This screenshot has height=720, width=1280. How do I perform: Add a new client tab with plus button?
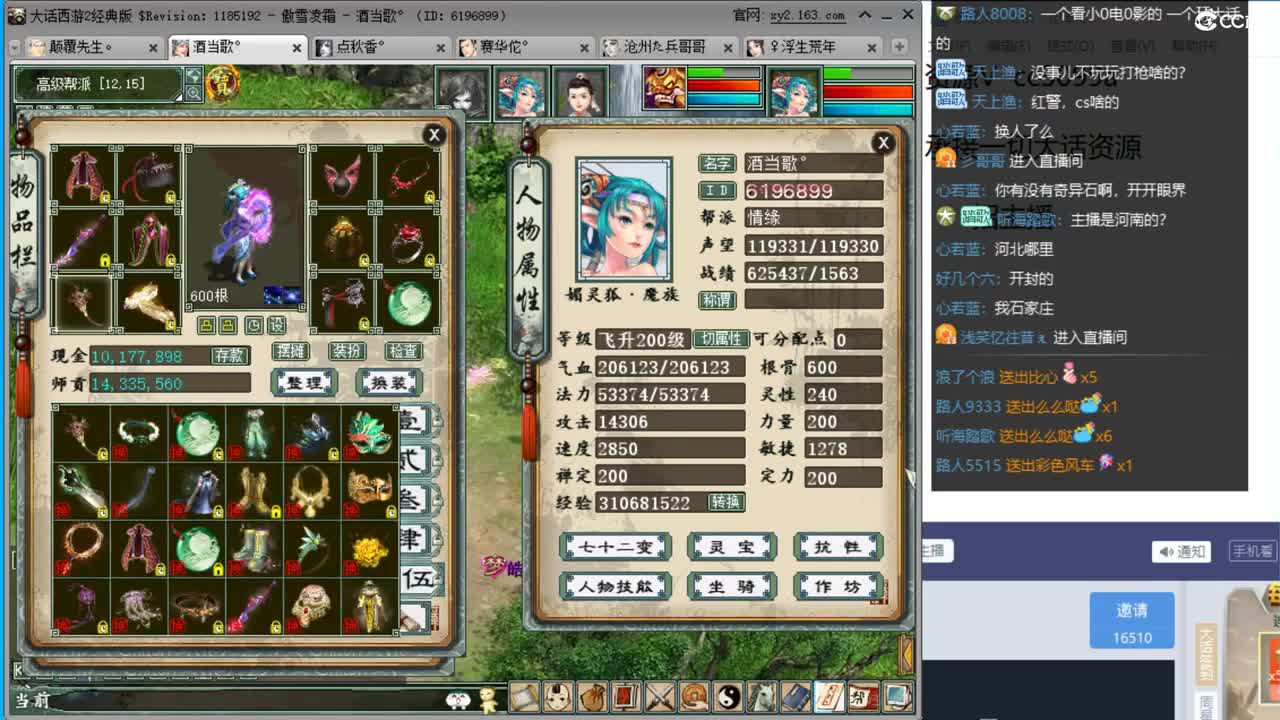click(x=899, y=47)
